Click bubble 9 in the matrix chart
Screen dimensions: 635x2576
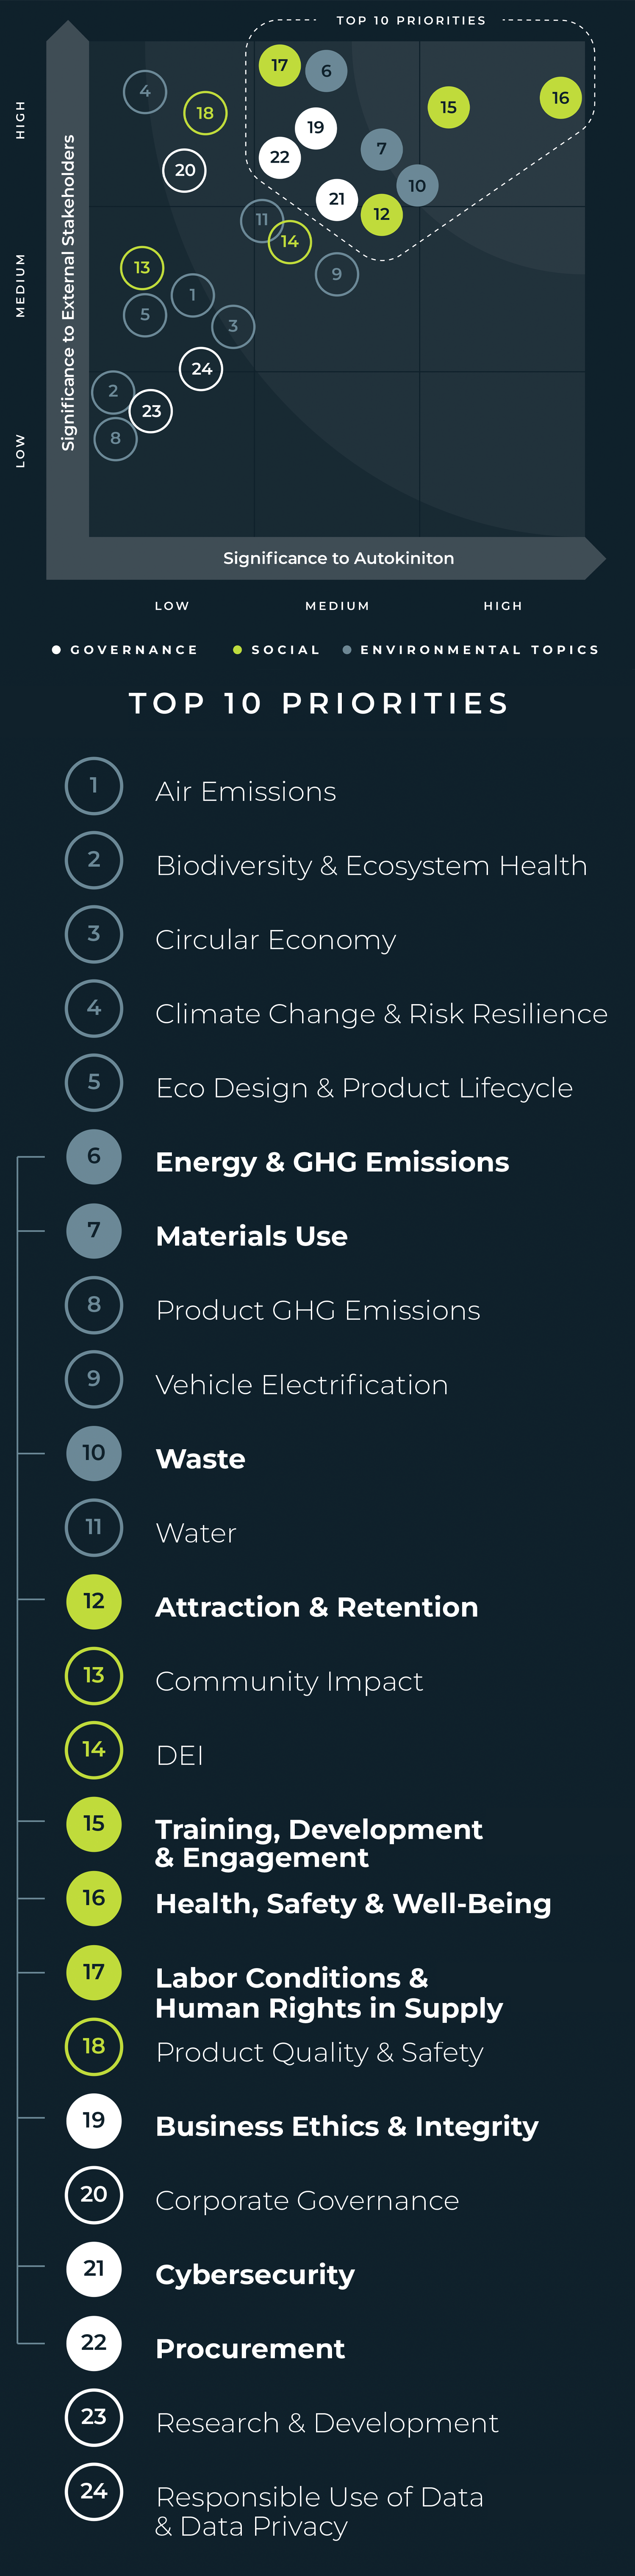tap(337, 274)
